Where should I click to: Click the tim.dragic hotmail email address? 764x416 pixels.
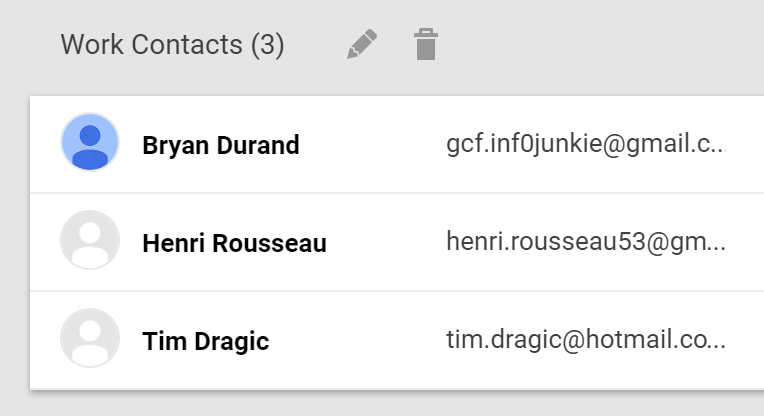click(x=586, y=341)
